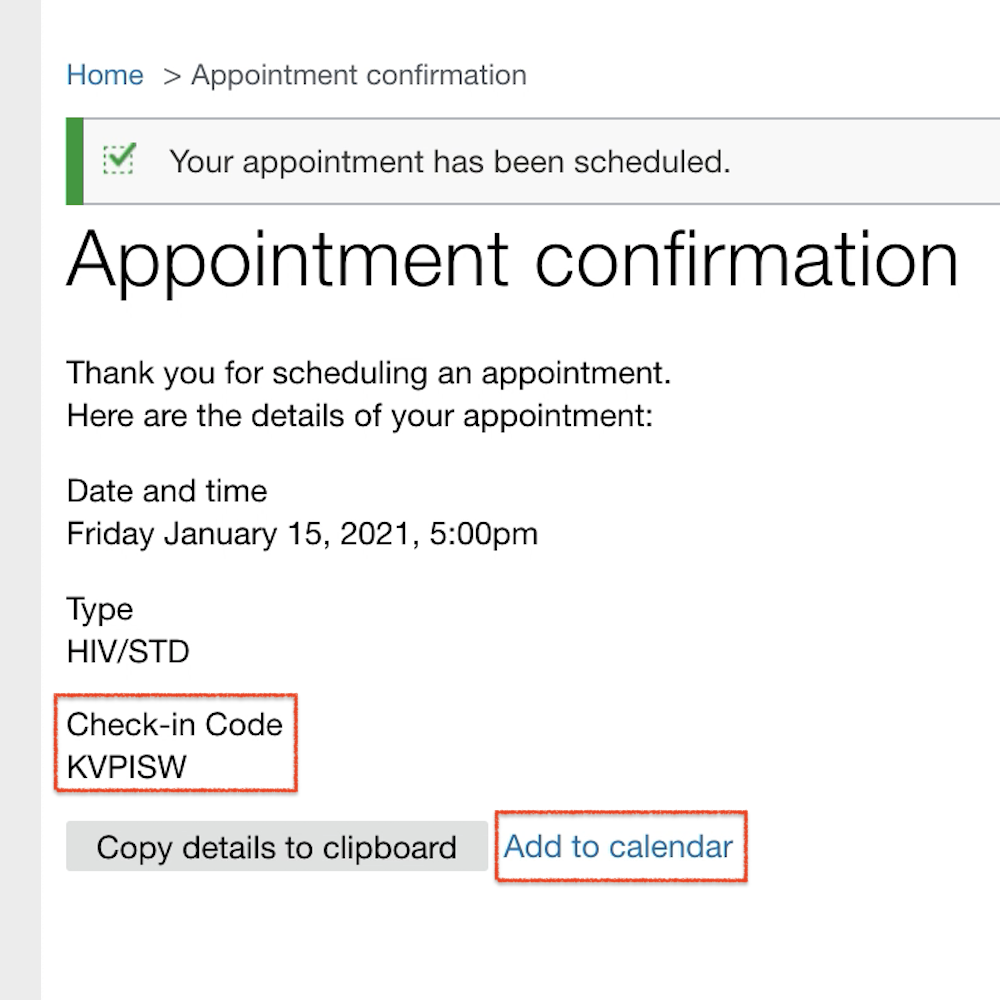
Task: Go to the Home breadcrumb link
Action: (x=105, y=75)
